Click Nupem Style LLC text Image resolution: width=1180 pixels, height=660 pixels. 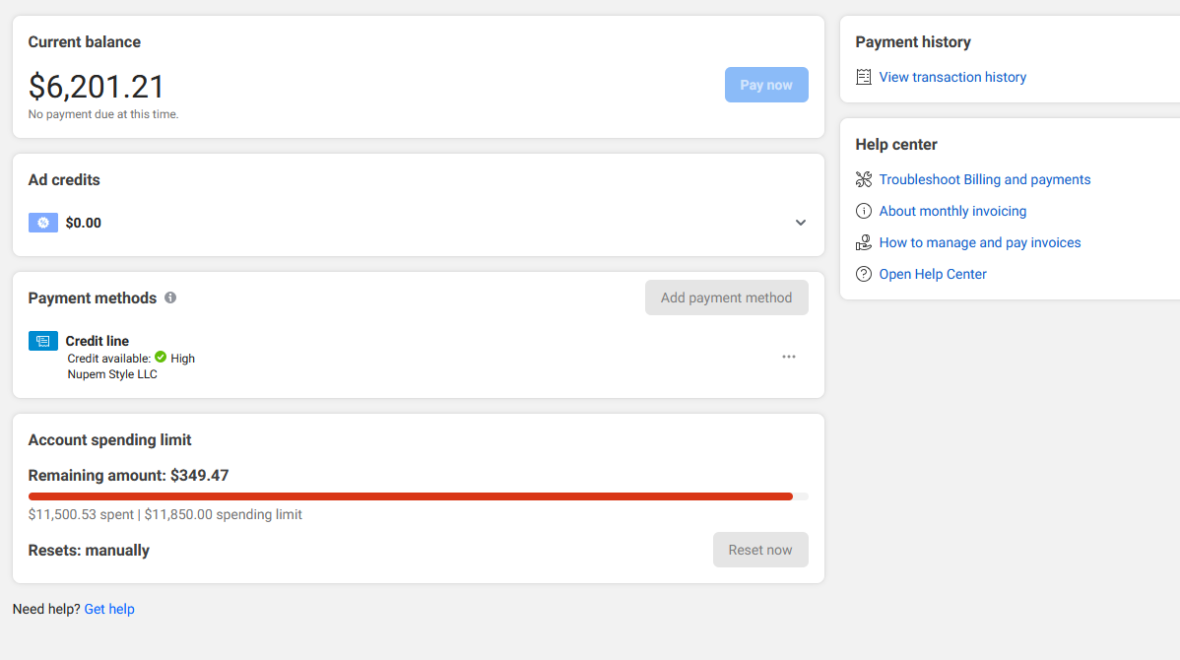point(112,374)
